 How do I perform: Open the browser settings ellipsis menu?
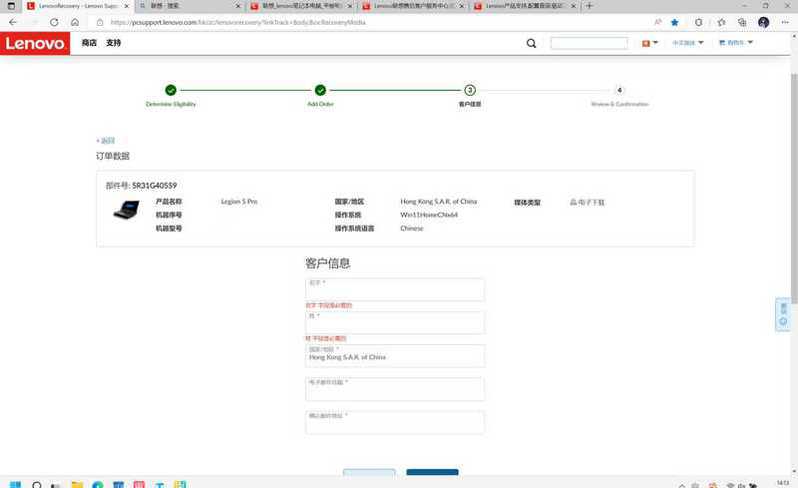point(785,22)
